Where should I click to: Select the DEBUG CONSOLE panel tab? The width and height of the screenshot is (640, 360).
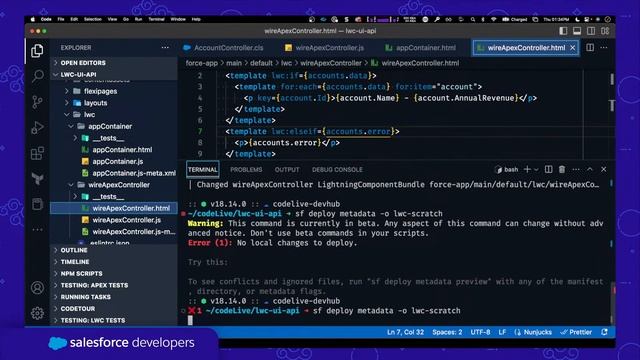click(x=337, y=170)
